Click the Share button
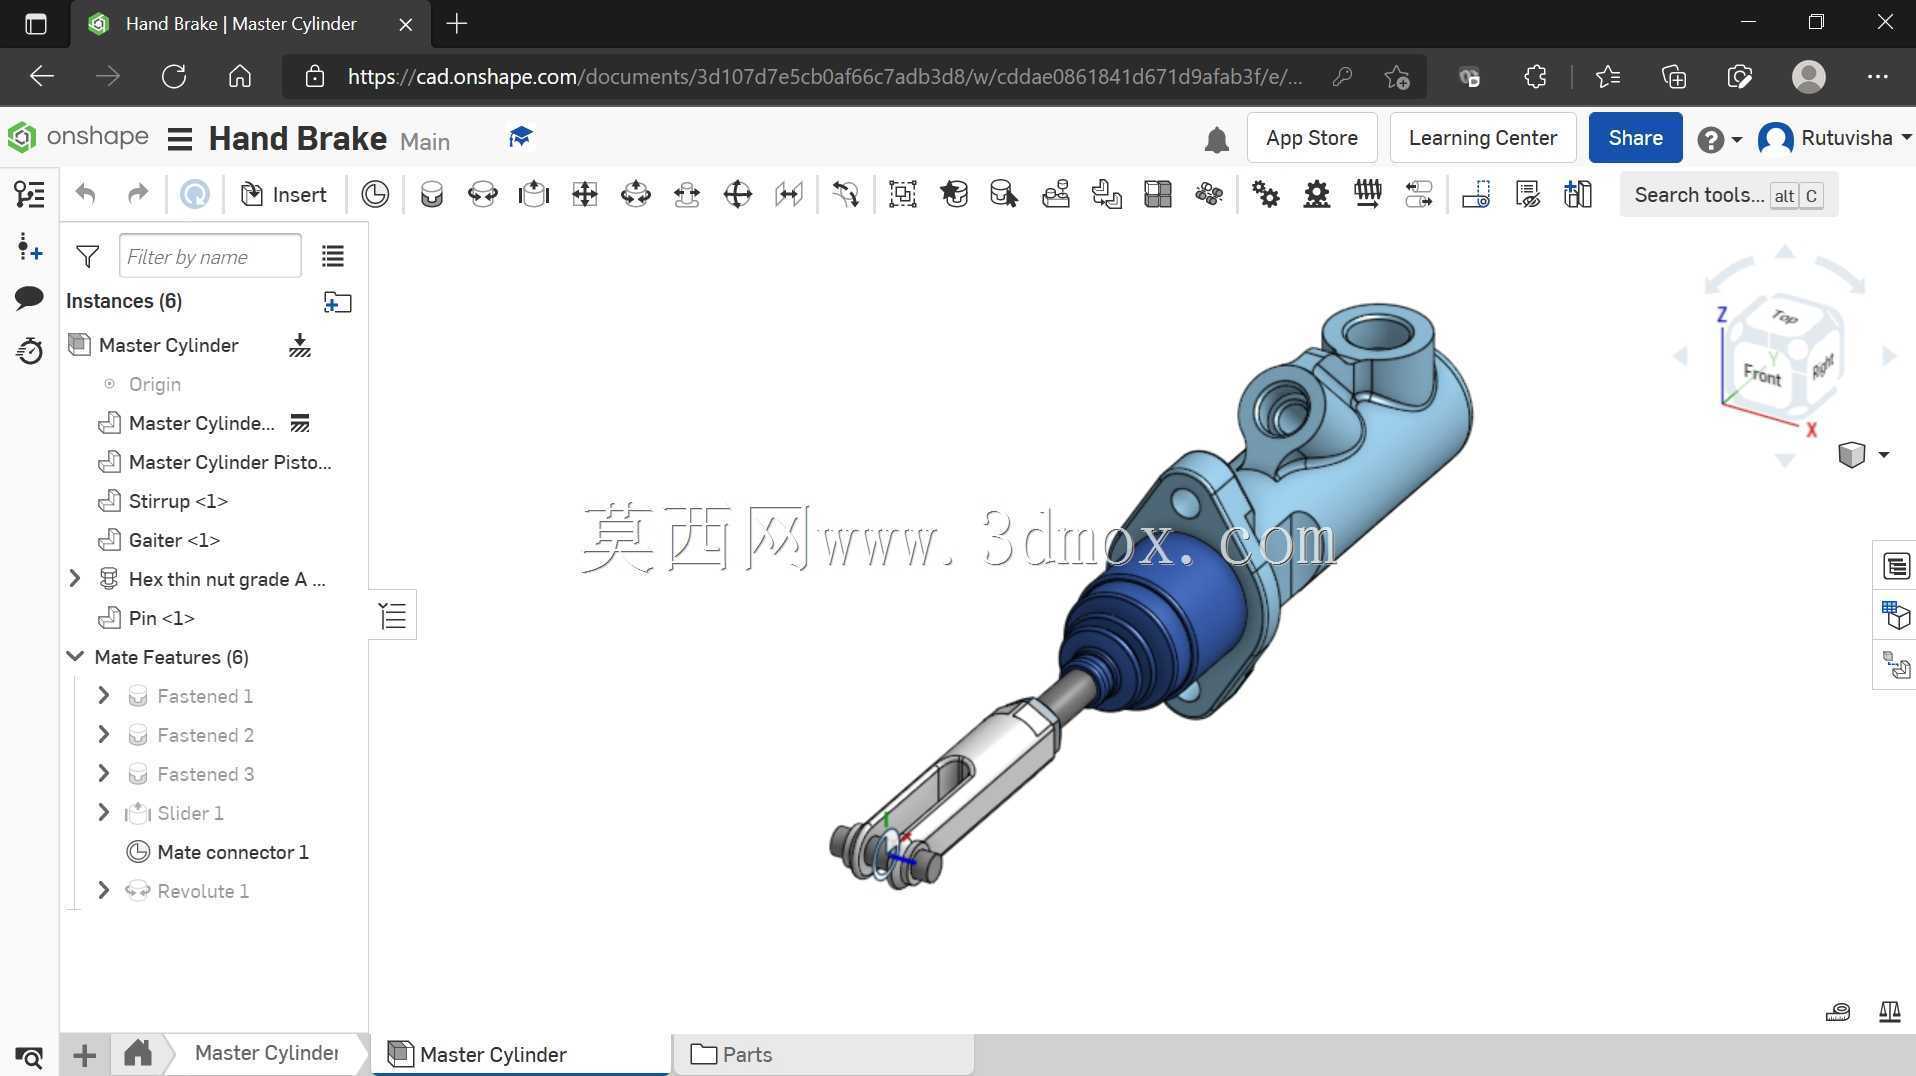This screenshot has height=1076, width=1916. [x=1635, y=138]
